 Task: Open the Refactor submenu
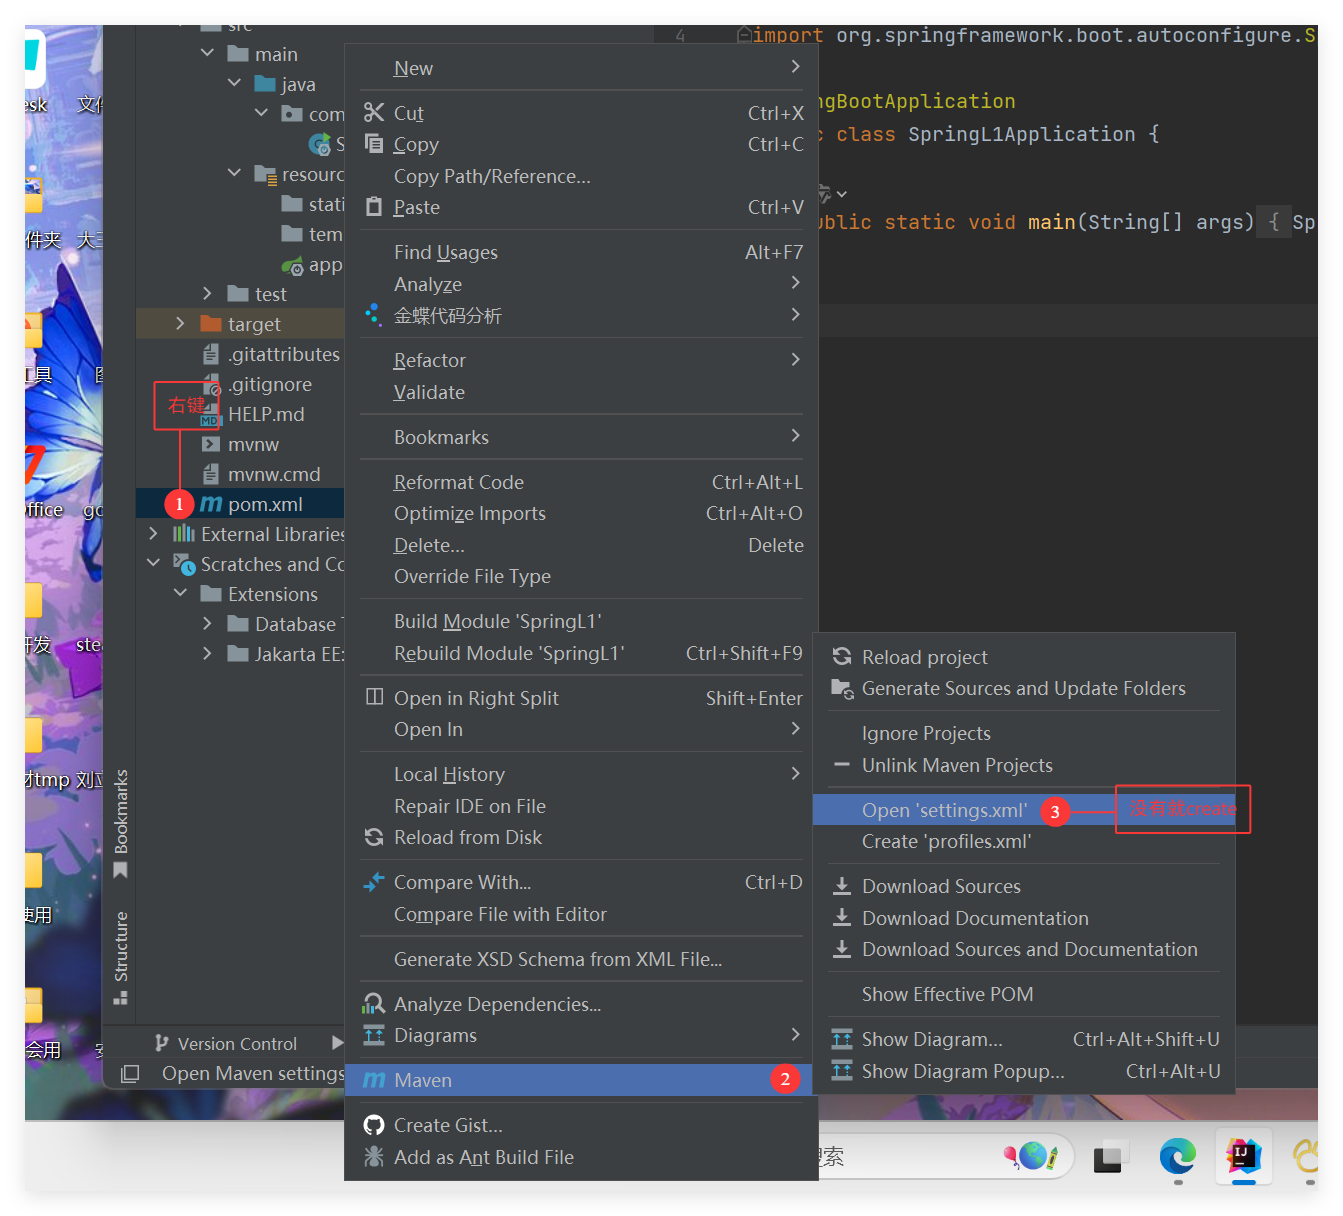581,360
